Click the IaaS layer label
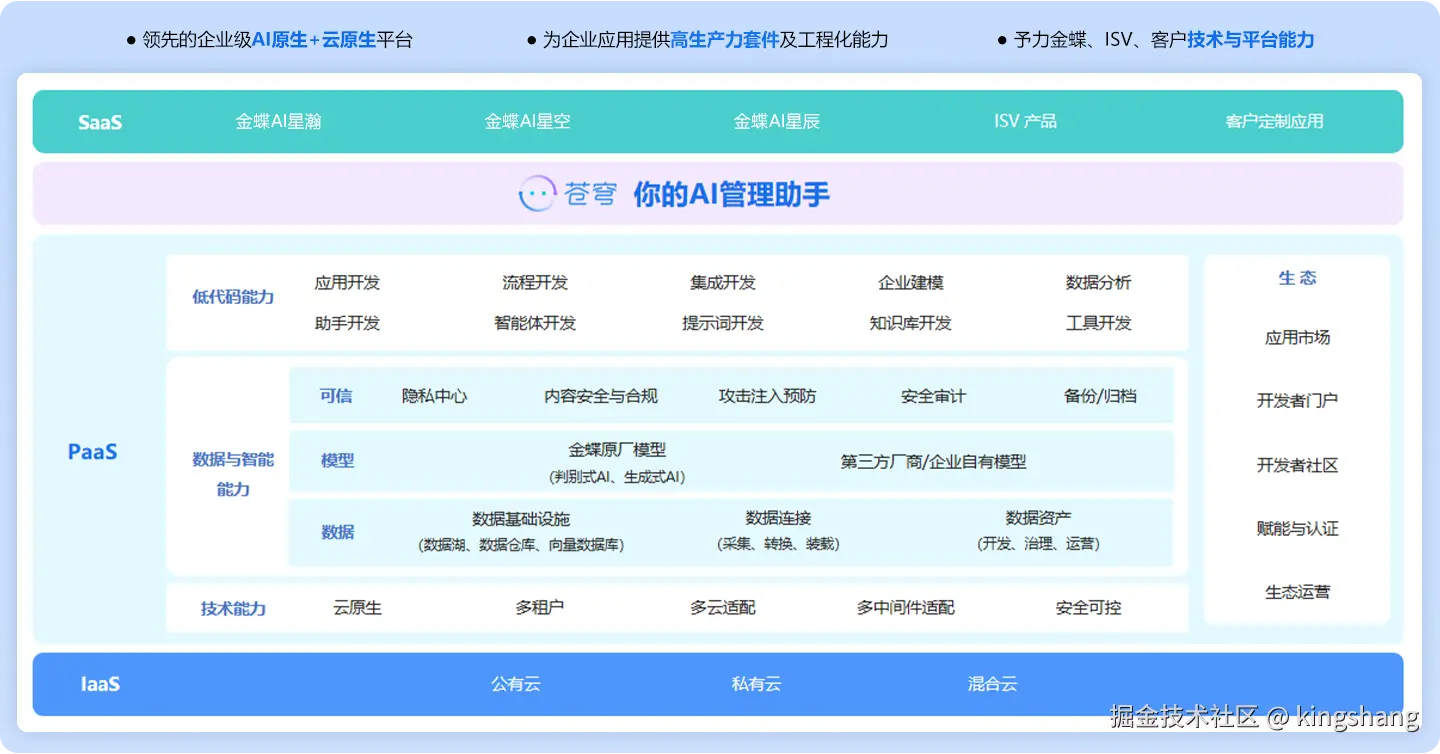This screenshot has height=754, width=1440. tap(100, 685)
